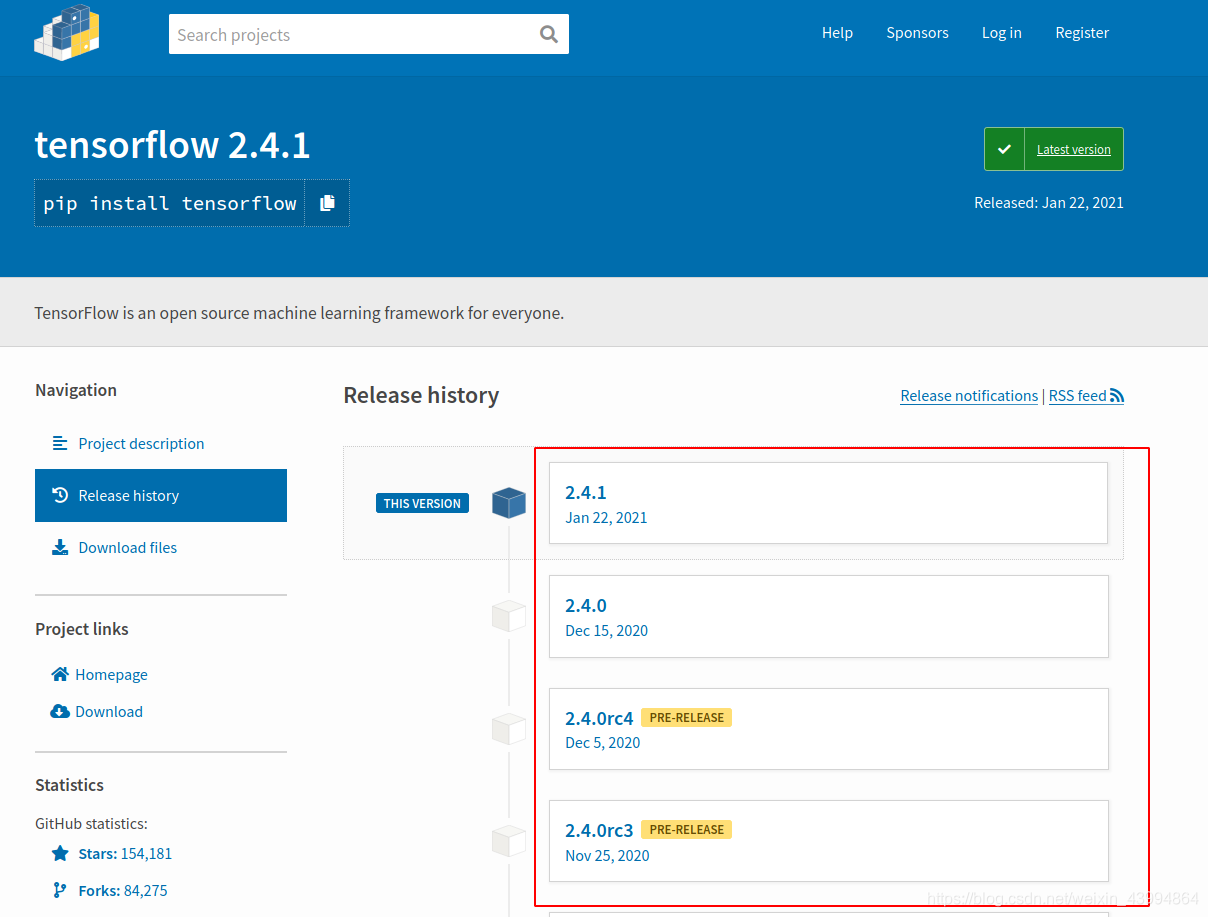Click the white cube beside 2.4.0rc3
The width and height of the screenshot is (1208, 917).
(x=509, y=841)
